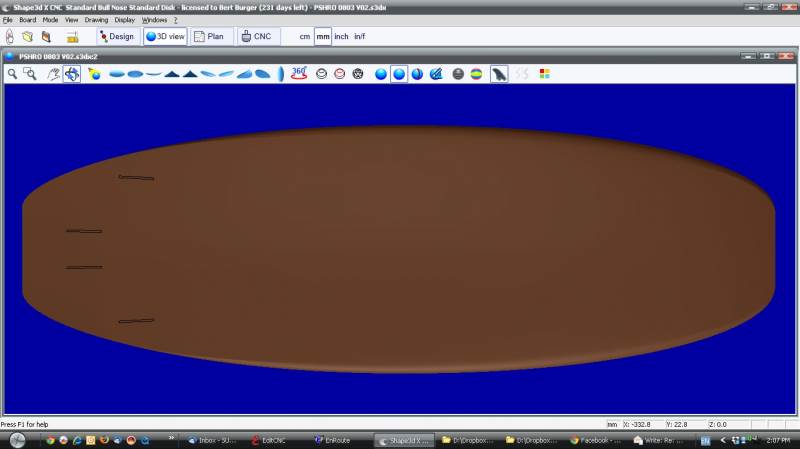Image resolution: width=800 pixels, height=449 pixels.
Task: Expand the Drawing menu
Action: pyautogui.click(x=96, y=20)
